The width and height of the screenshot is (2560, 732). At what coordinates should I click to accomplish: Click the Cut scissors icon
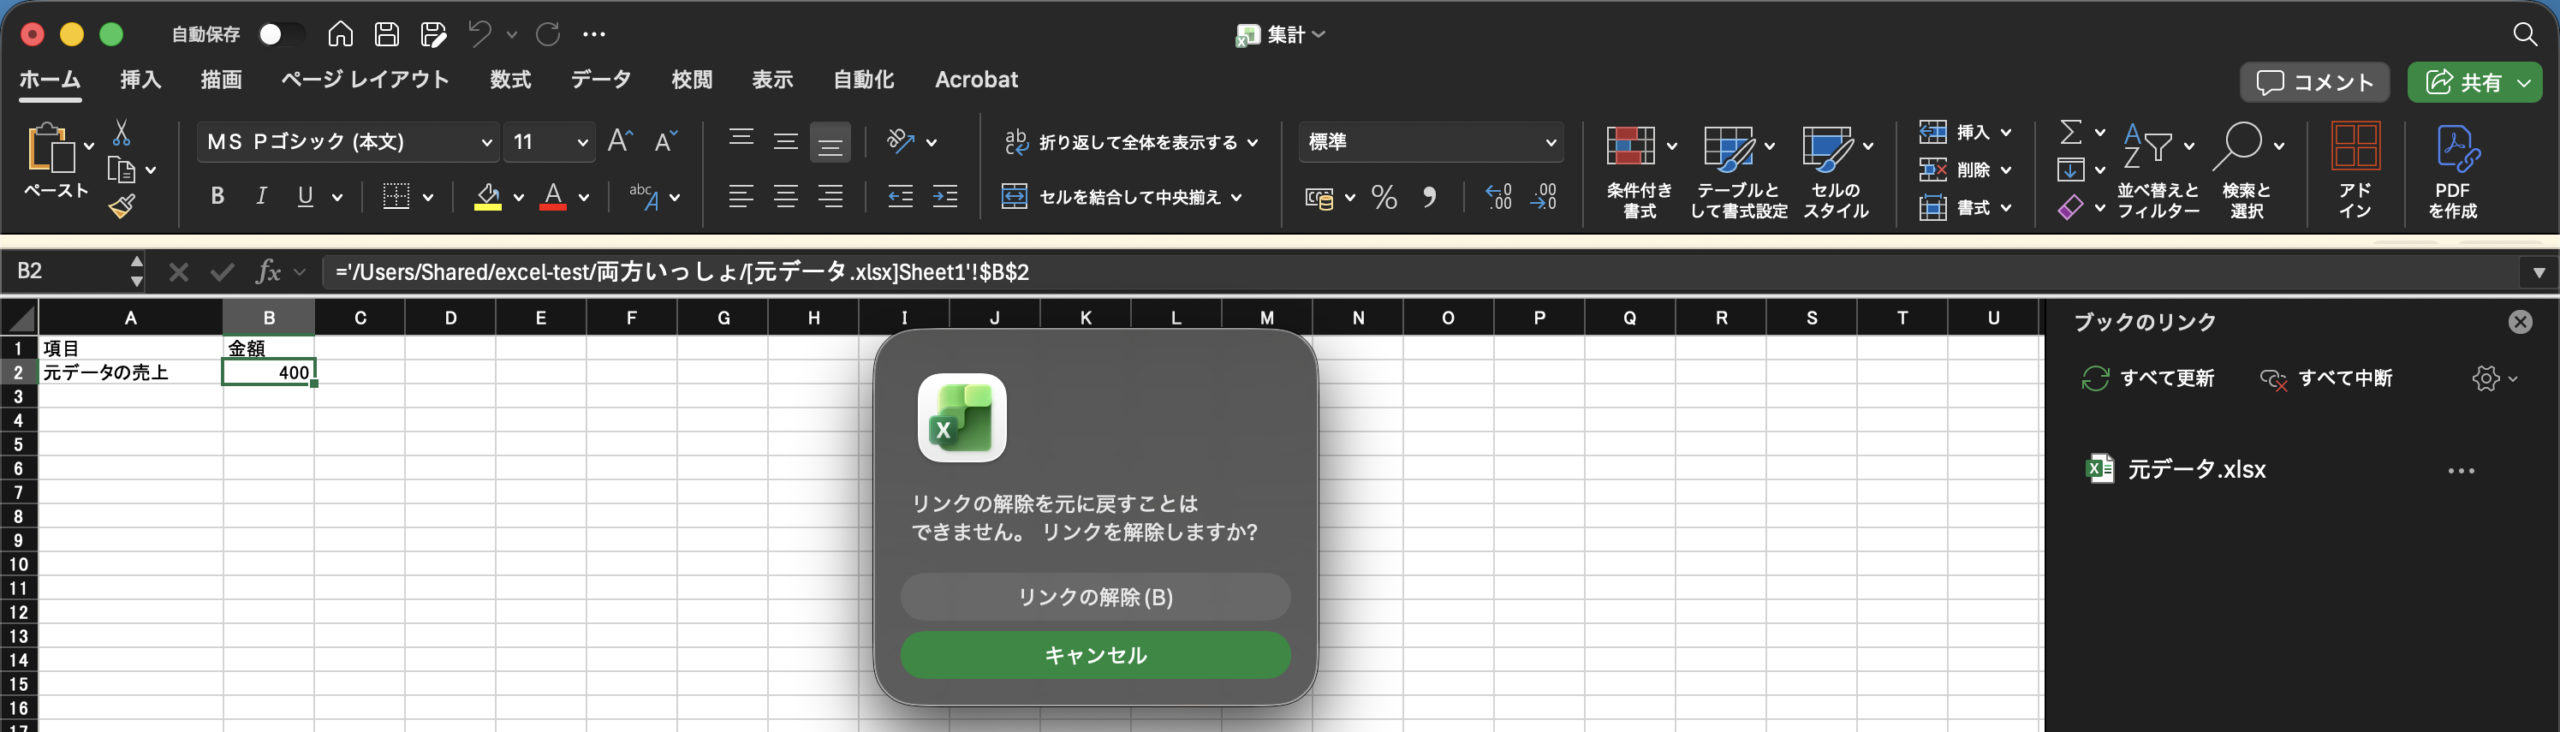pyautogui.click(x=121, y=133)
